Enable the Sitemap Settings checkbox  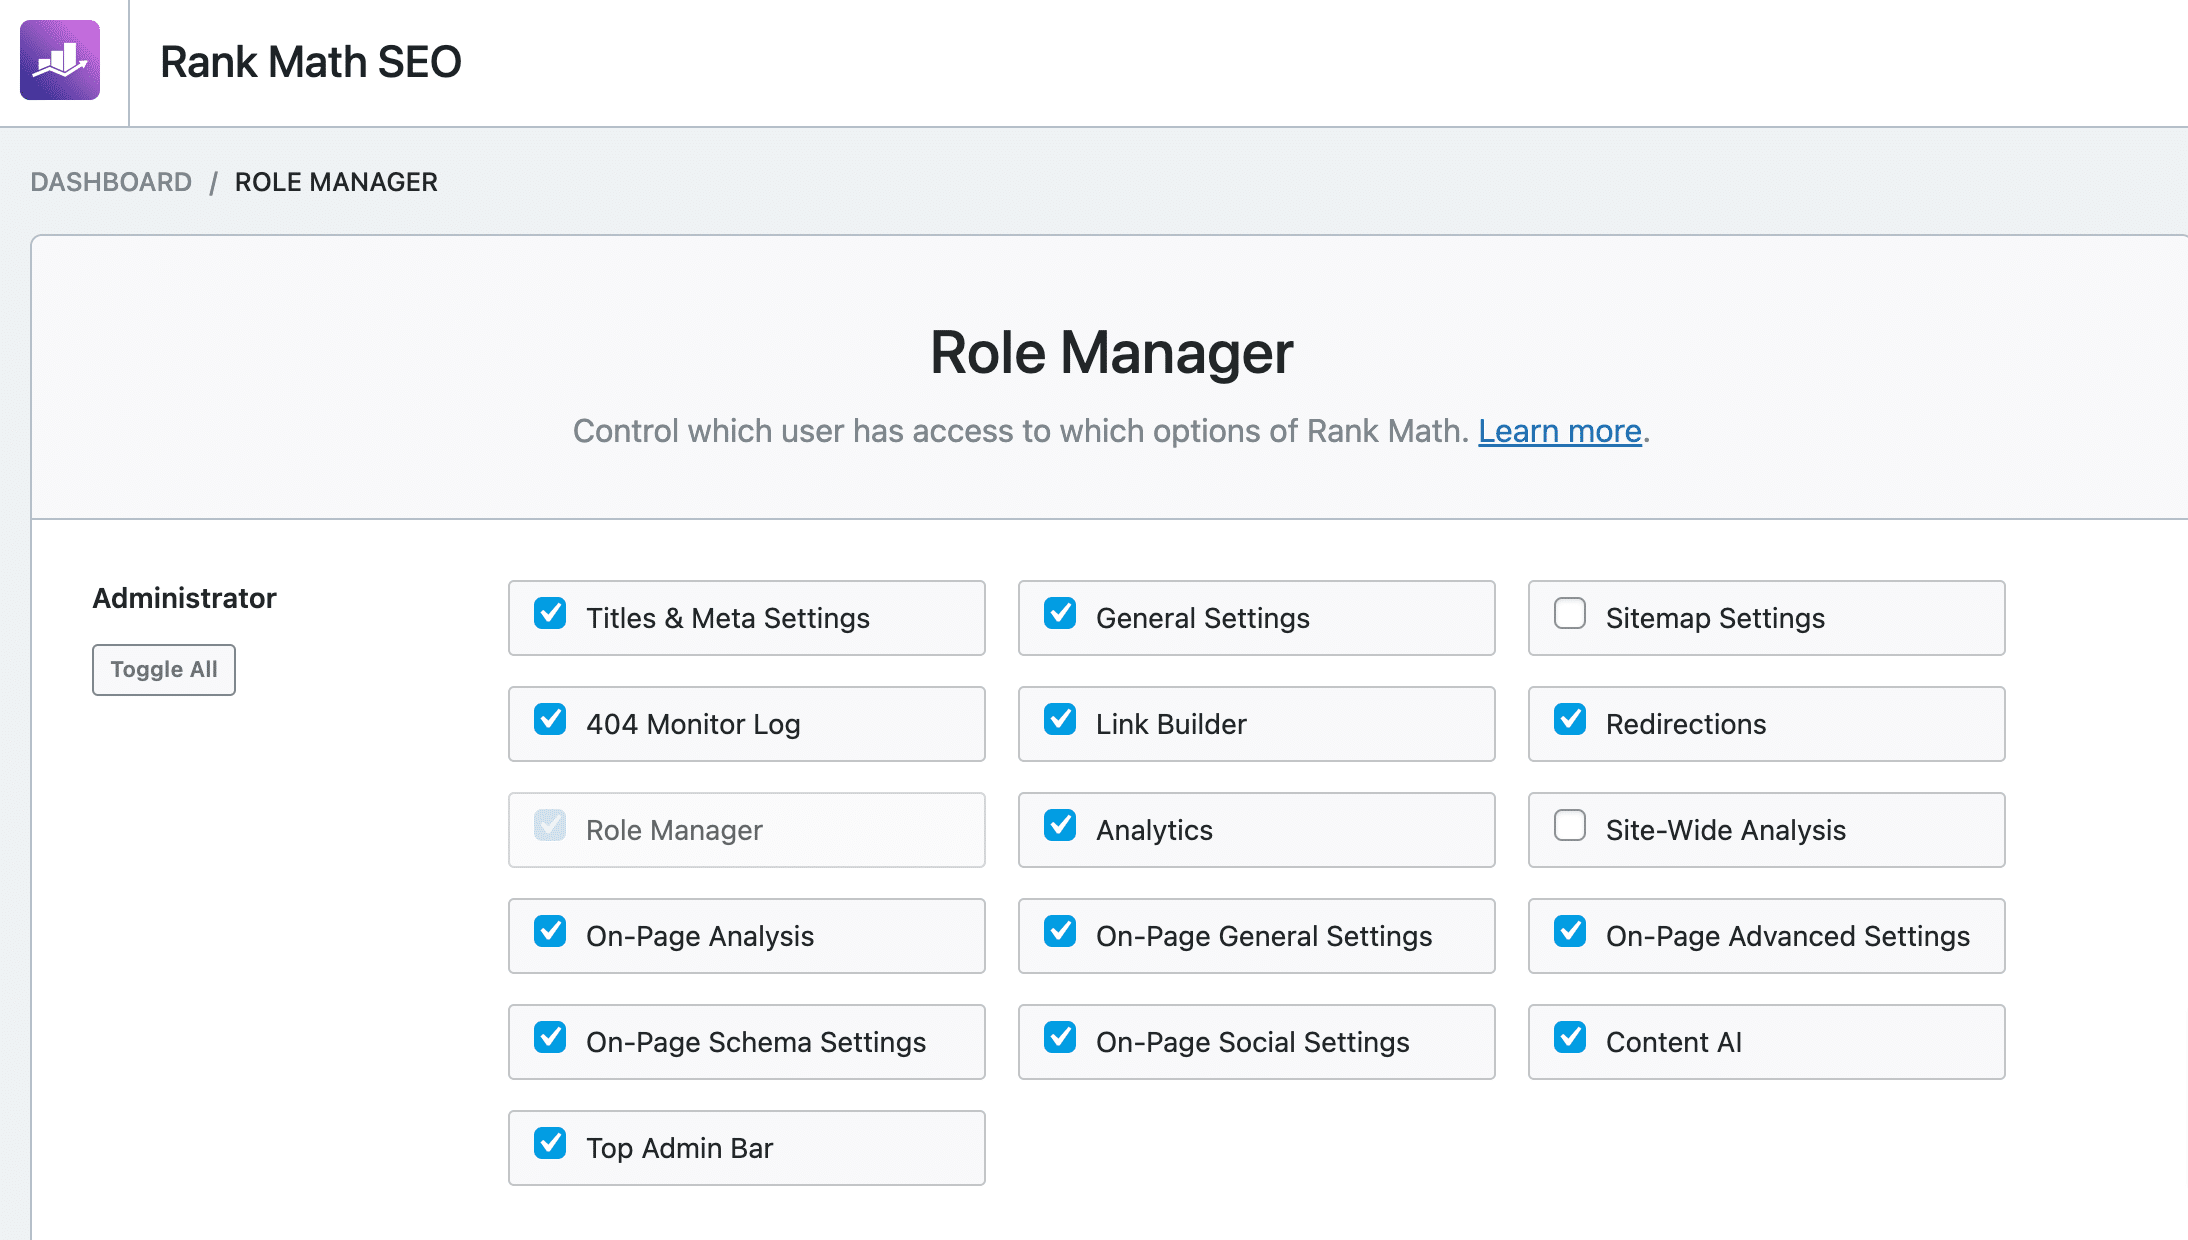(1570, 613)
